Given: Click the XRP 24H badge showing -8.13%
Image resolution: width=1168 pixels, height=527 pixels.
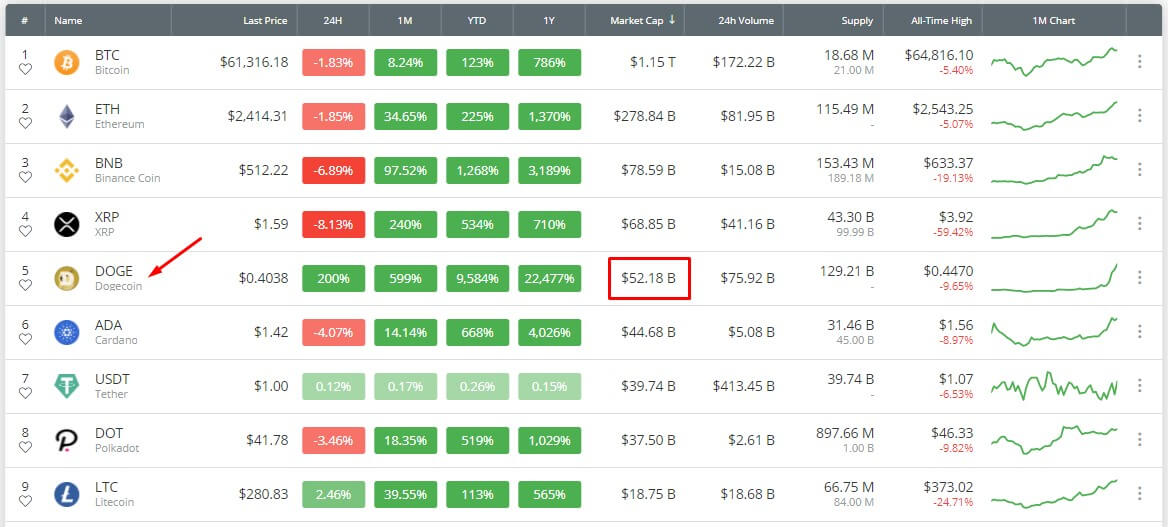Looking at the screenshot, I should [334, 224].
